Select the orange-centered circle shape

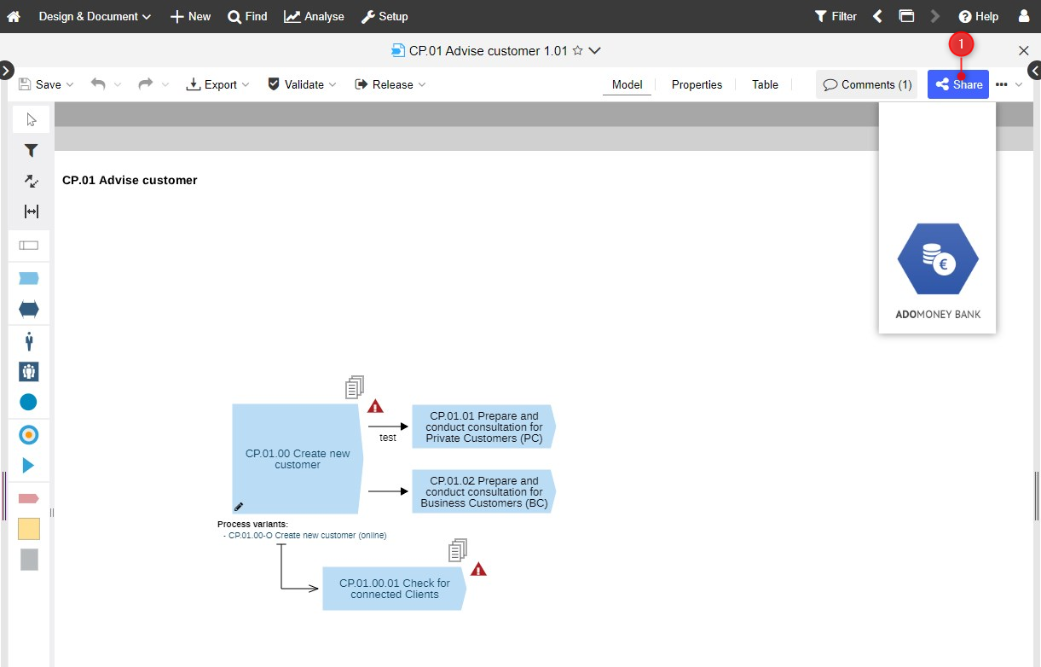[x=29, y=435]
